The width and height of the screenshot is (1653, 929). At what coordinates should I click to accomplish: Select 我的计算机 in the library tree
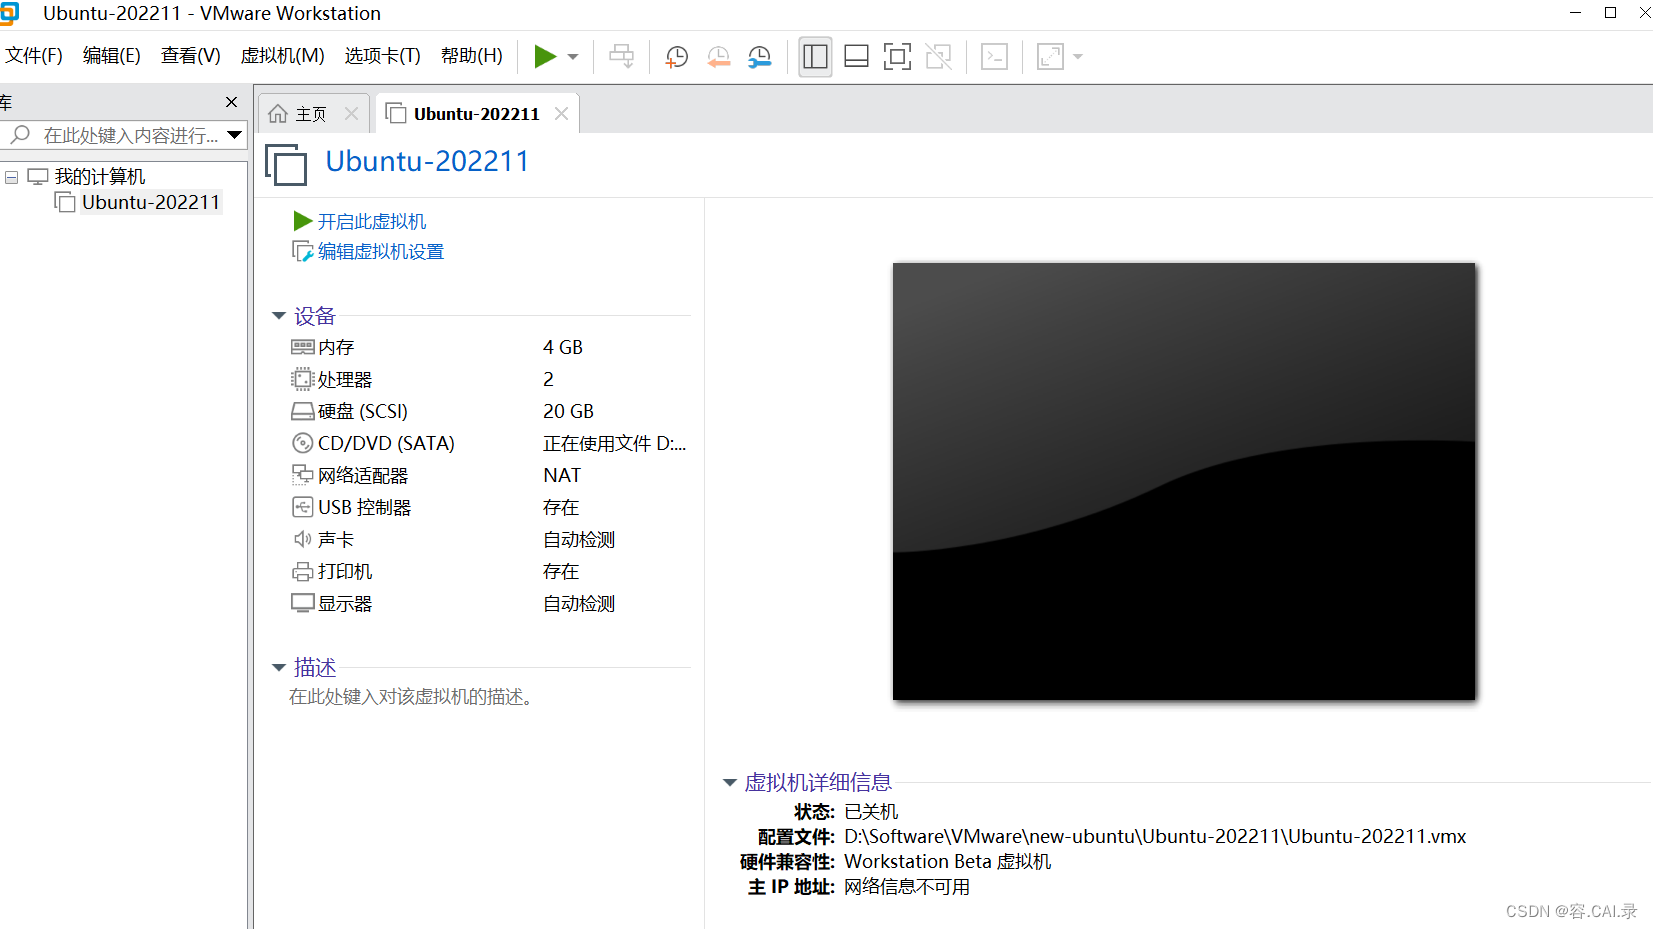tap(100, 177)
